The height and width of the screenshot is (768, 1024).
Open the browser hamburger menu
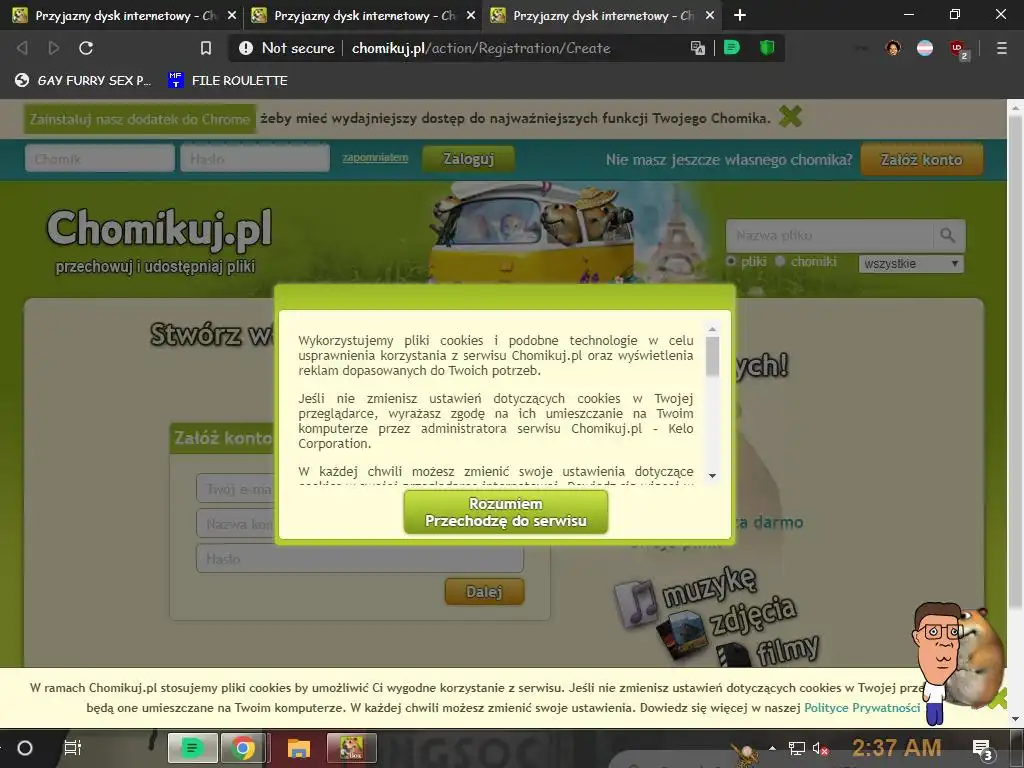[1002, 48]
